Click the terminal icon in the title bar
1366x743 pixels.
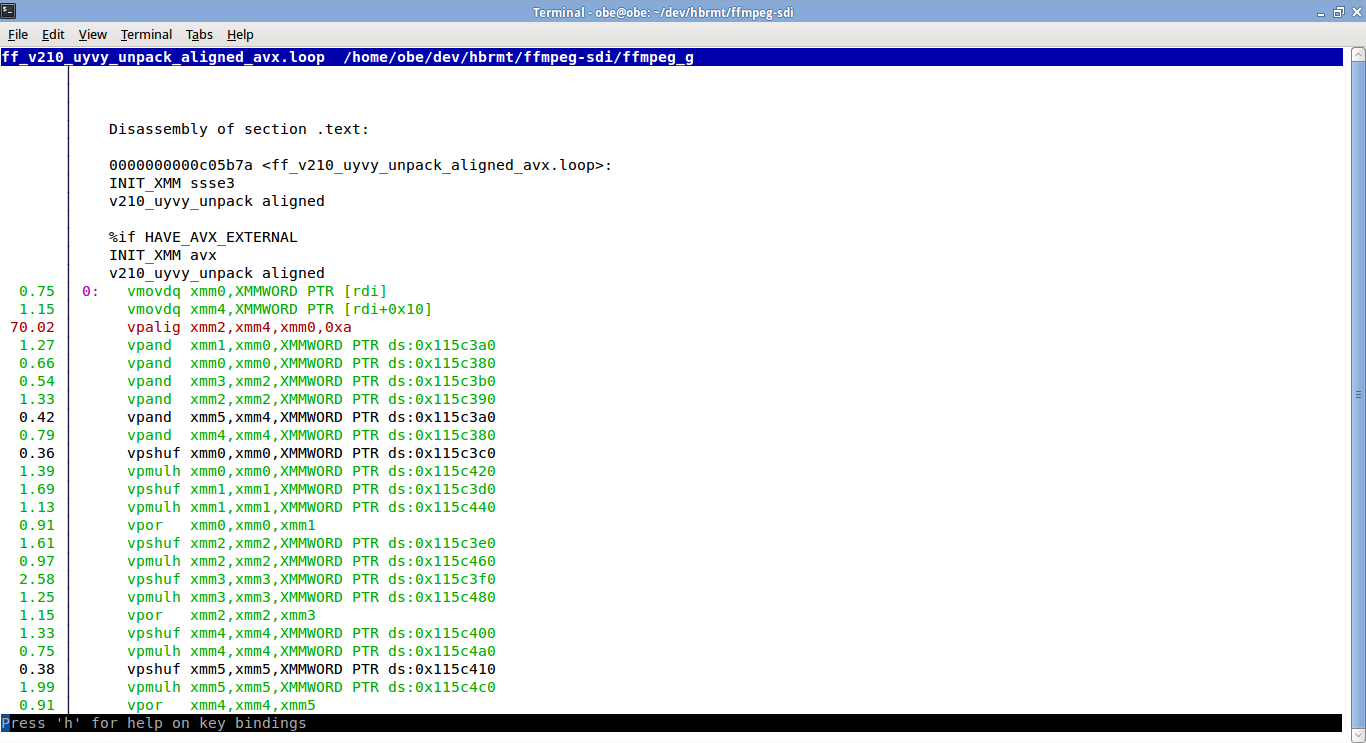click(8, 12)
